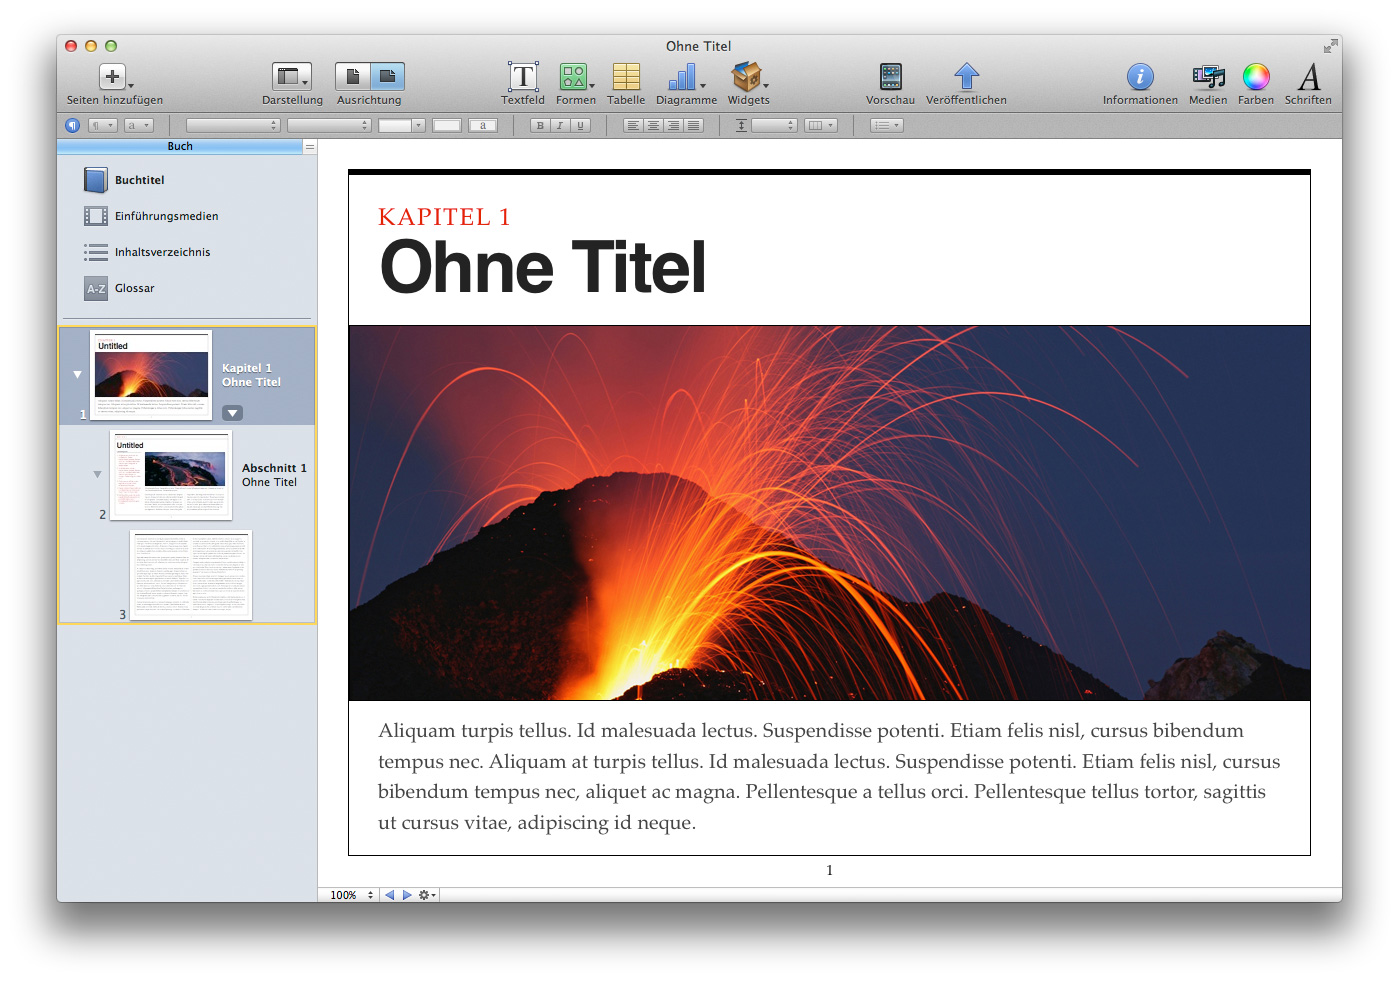The width and height of the screenshot is (1399, 981).
Task: Select Glossar in the sidebar
Action: pyautogui.click(x=134, y=288)
